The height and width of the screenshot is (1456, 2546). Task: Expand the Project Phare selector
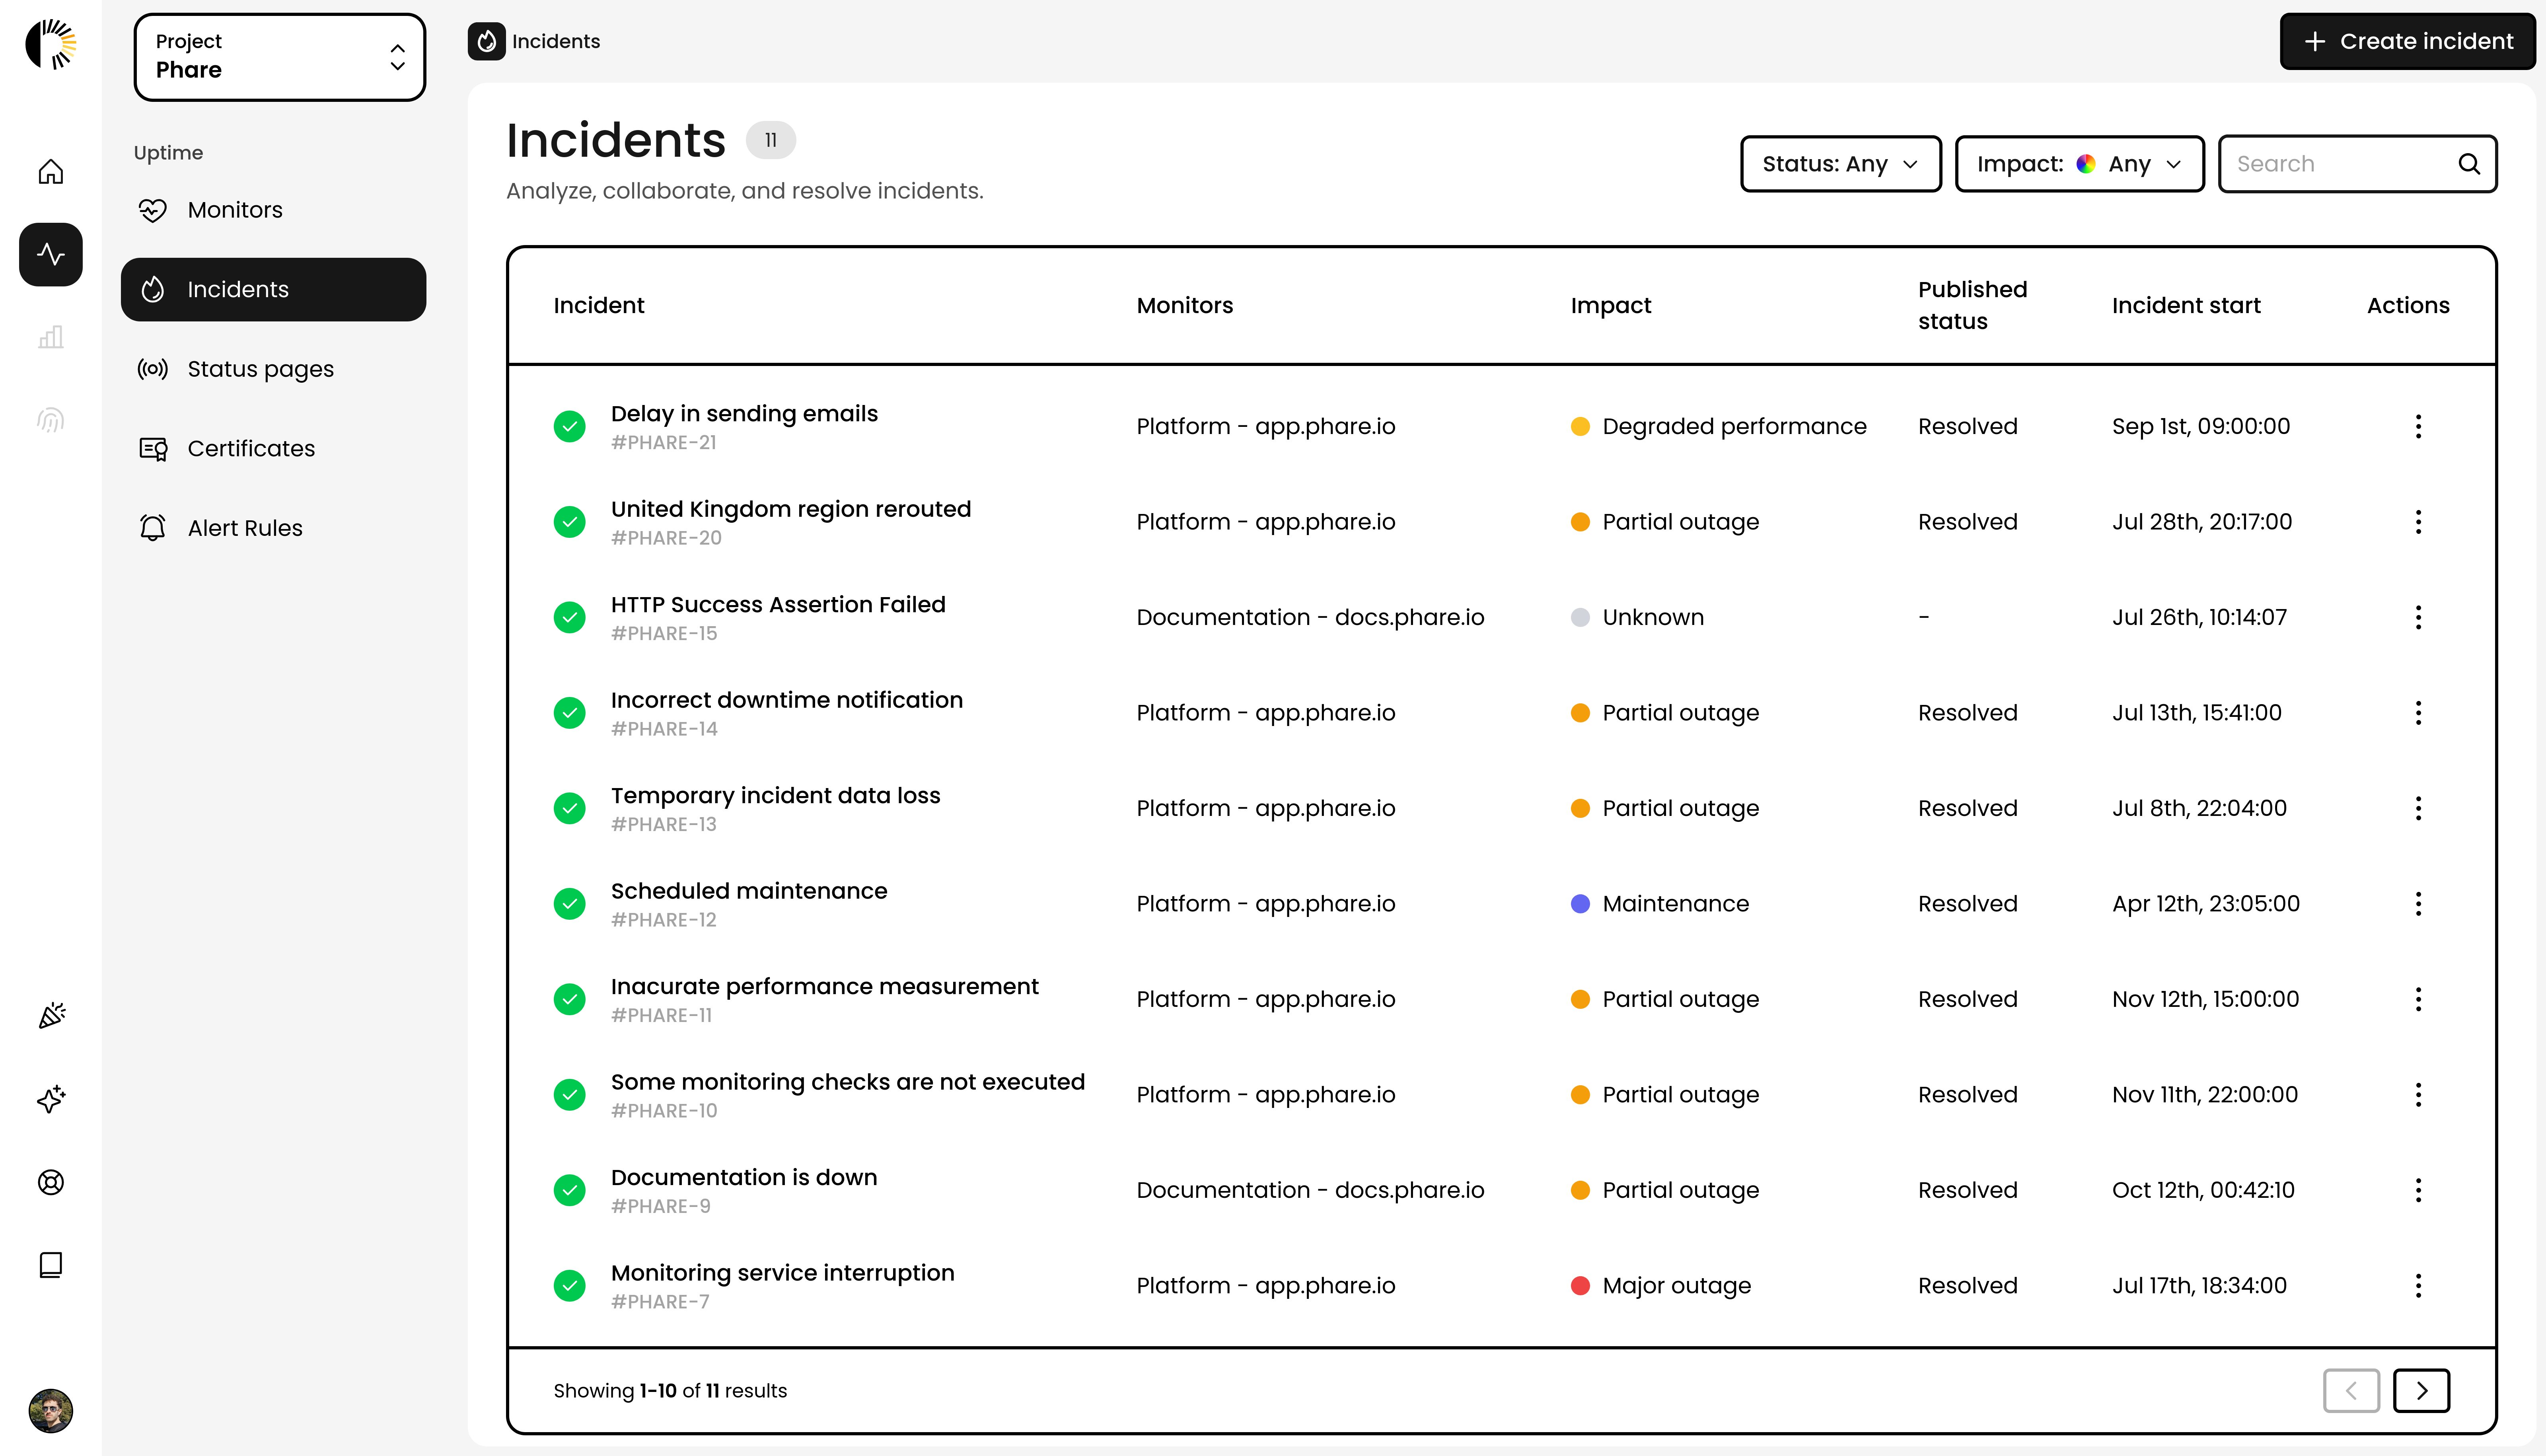(280, 57)
